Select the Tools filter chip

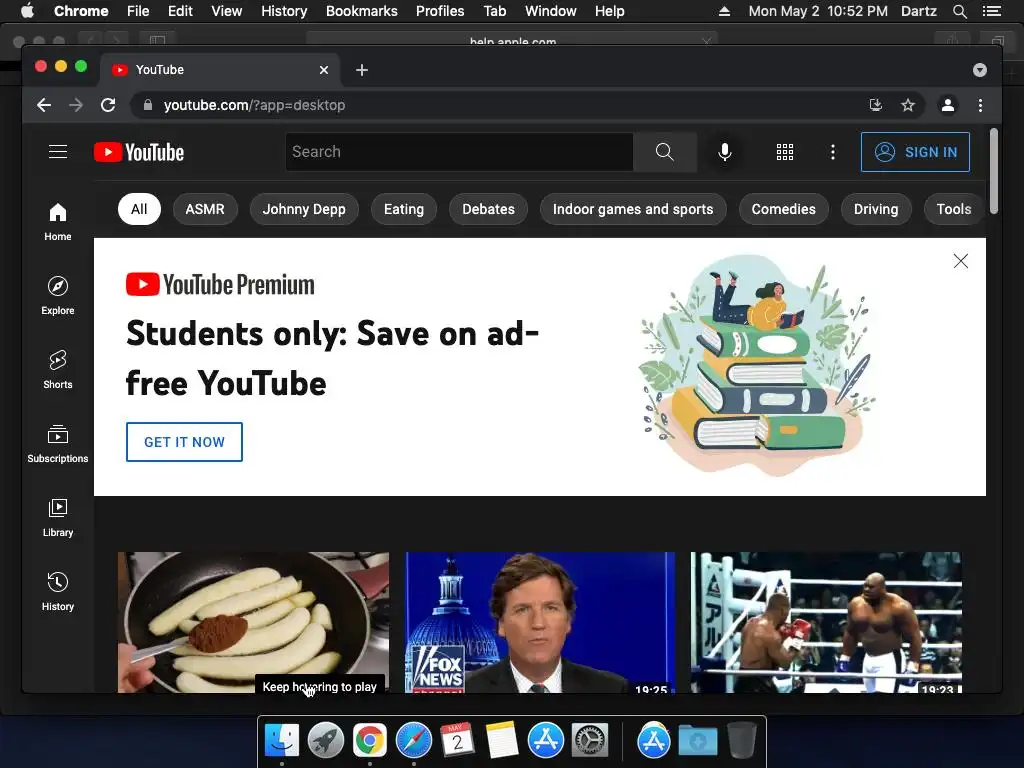coord(953,209)
